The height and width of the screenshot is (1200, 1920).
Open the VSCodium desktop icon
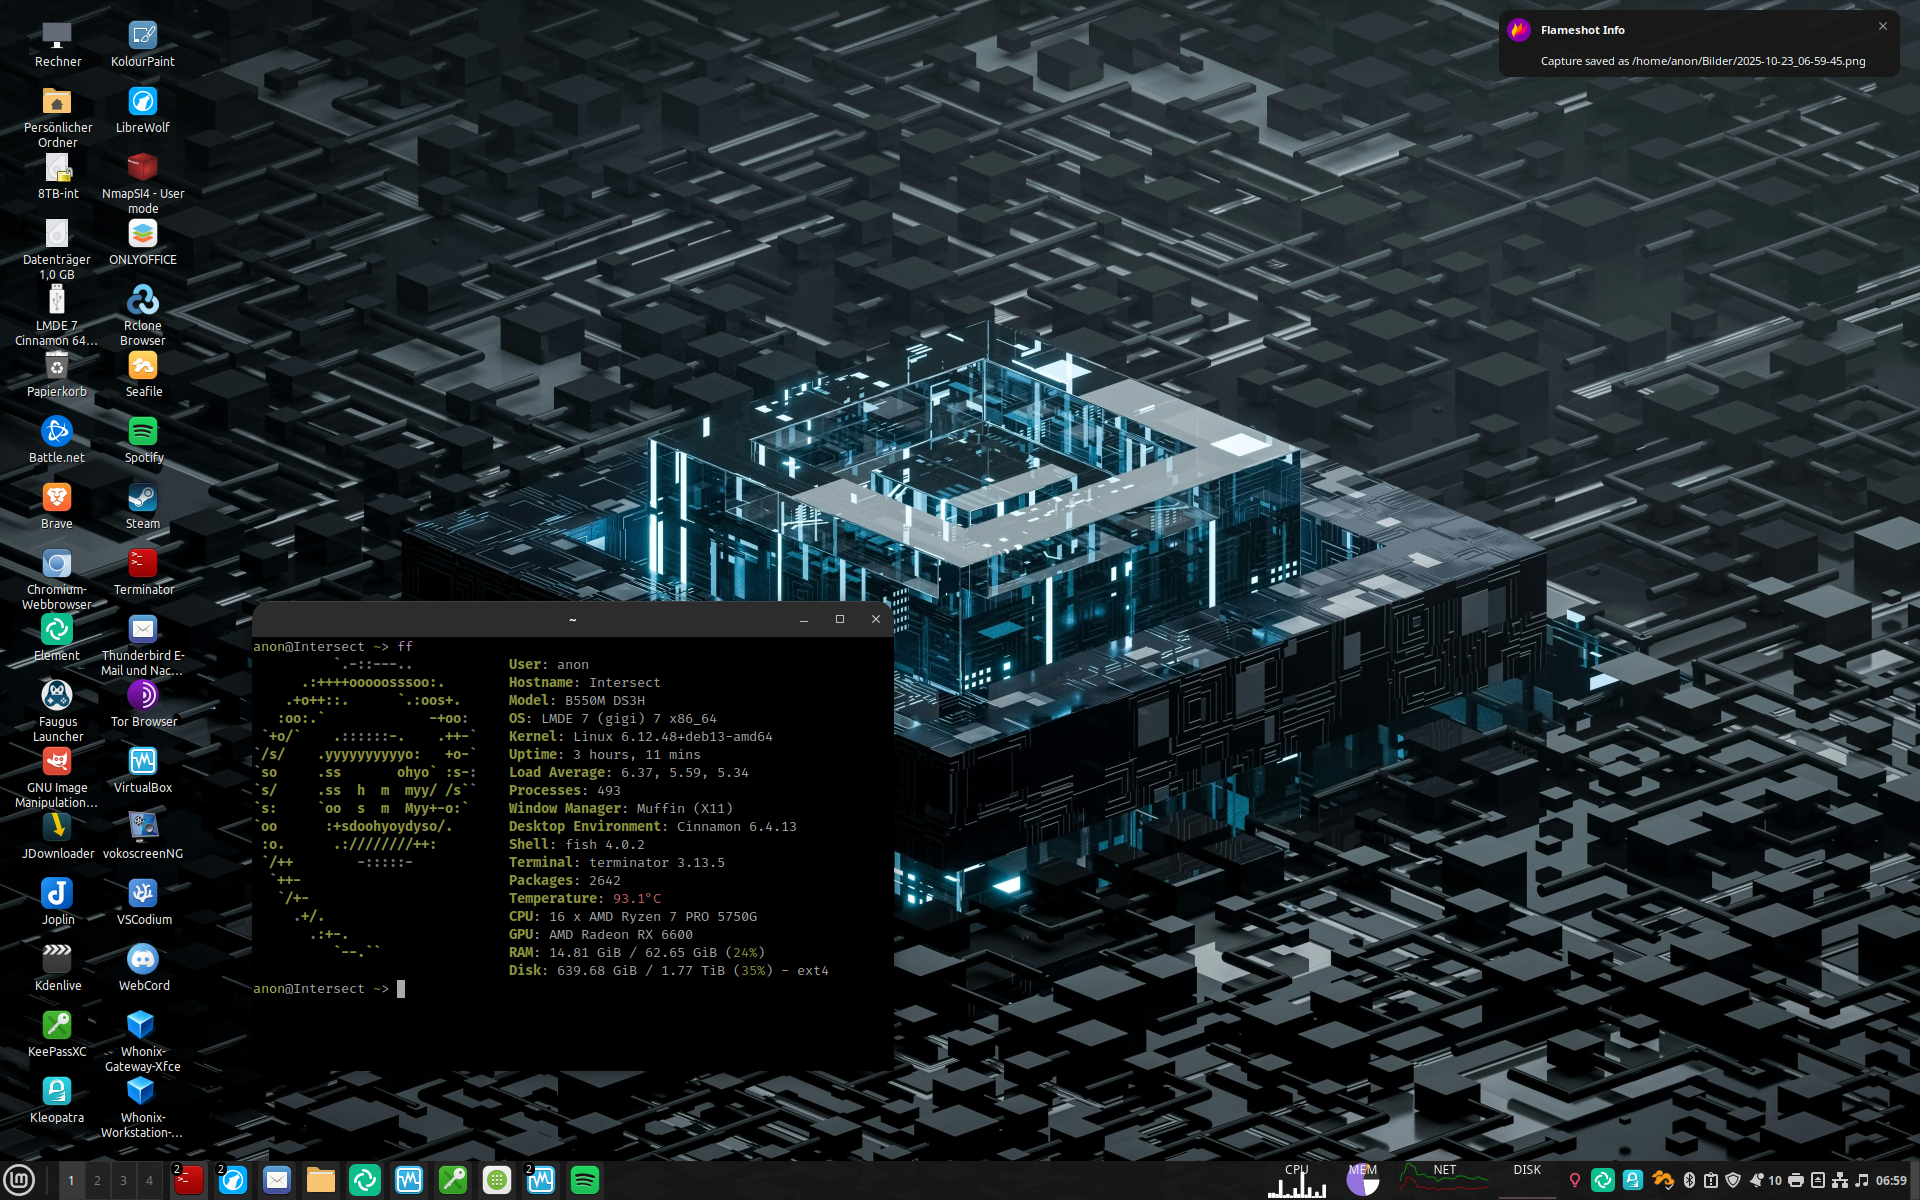(143, 893)
